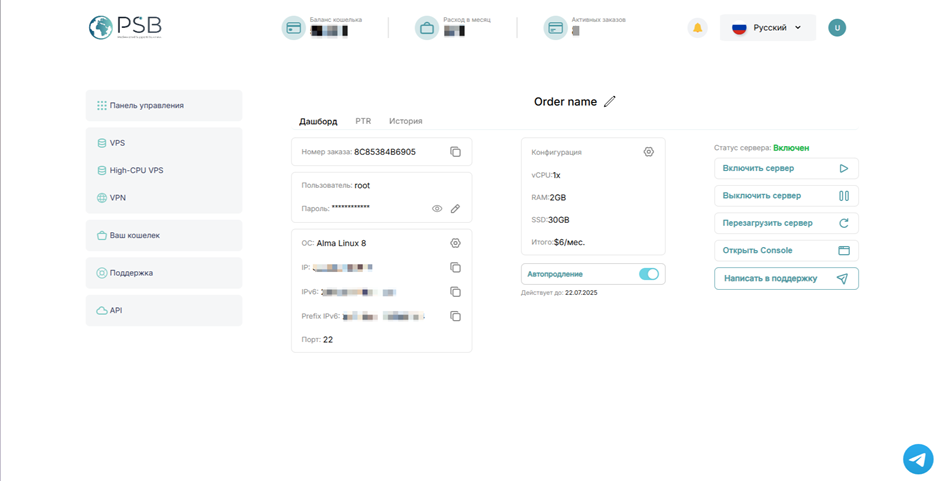This screenshot has width=940, height=481.
Task: Click the Перезагрузить сервер button
Action: 785,223
